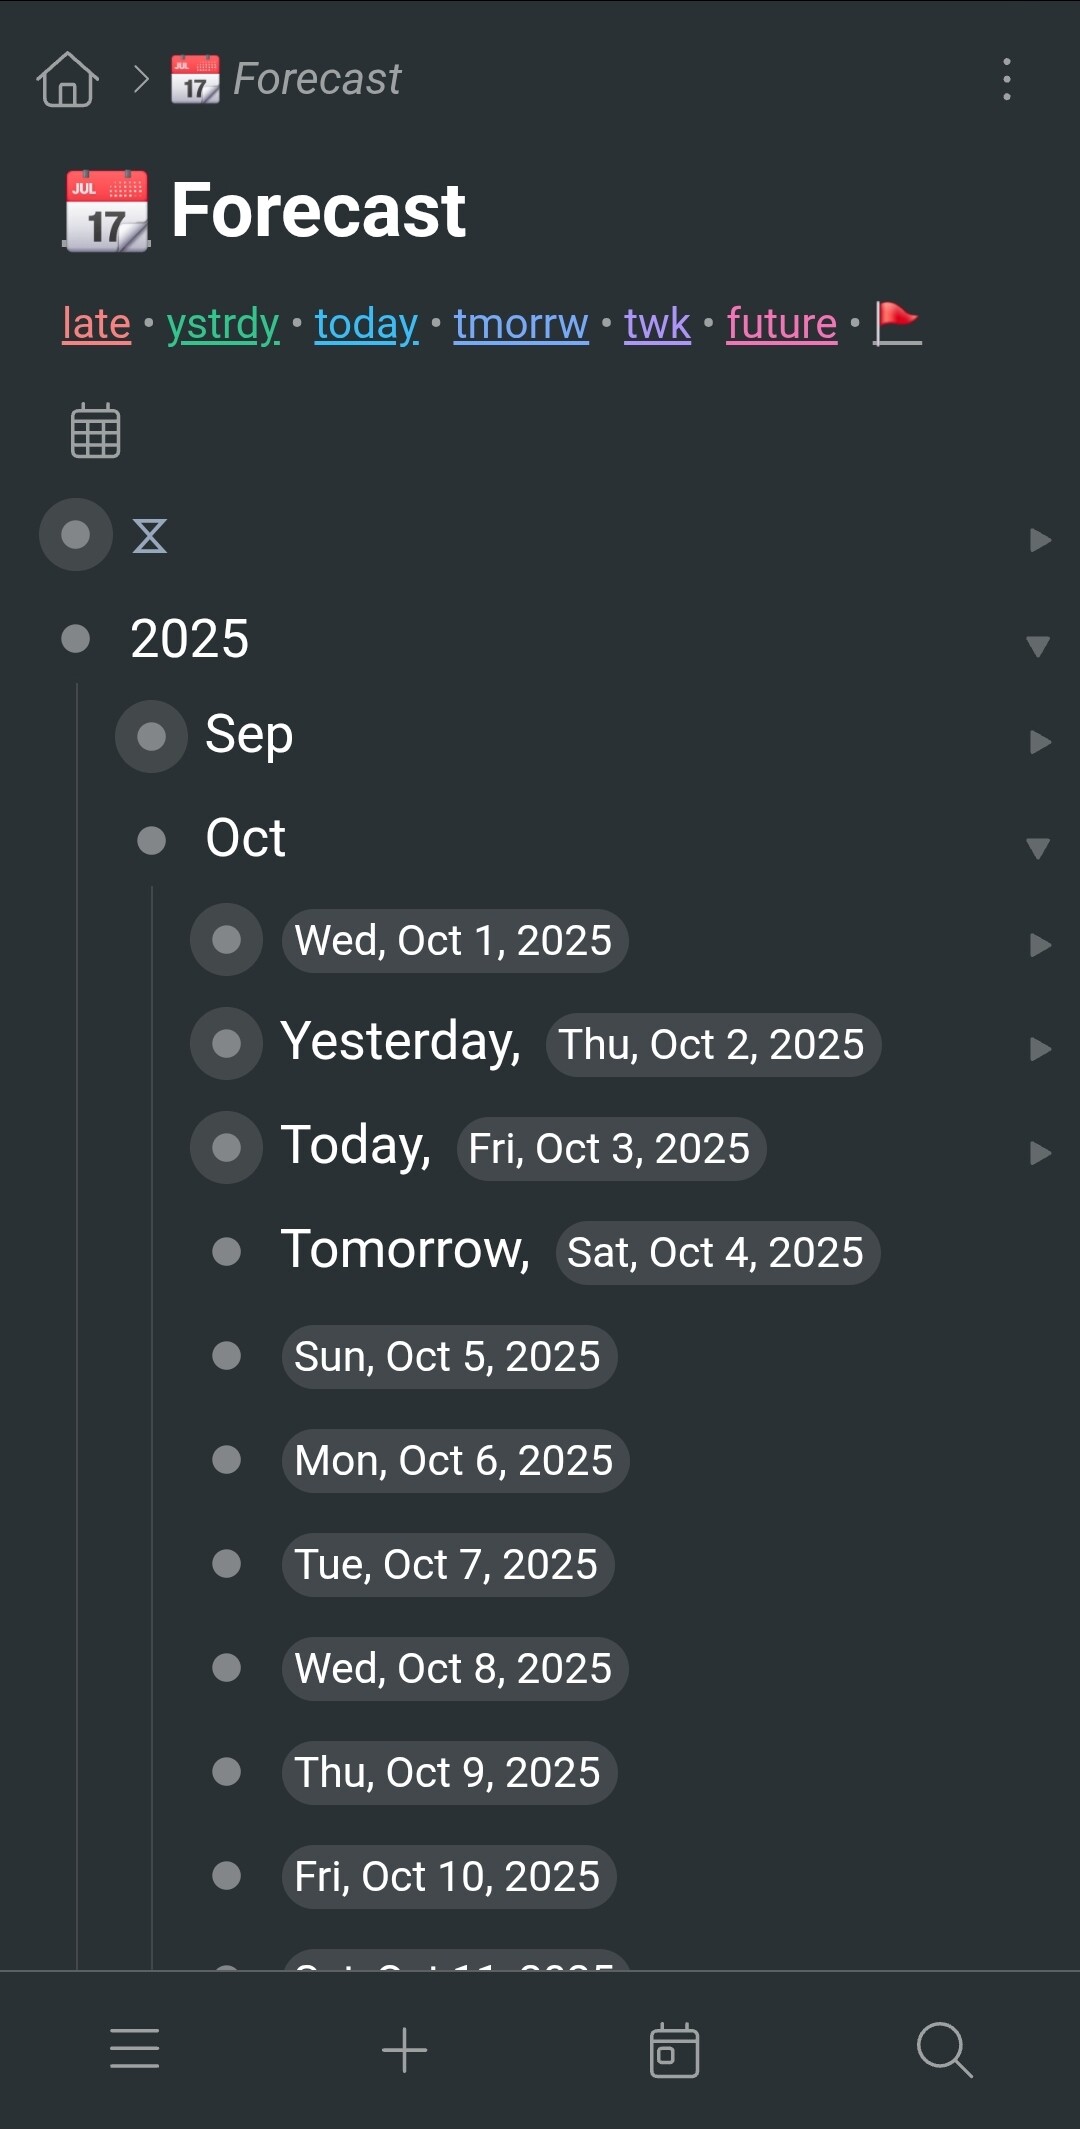Open the calendar icon in bottom bar
Screen dimensions: 1080x2129
674,2049
